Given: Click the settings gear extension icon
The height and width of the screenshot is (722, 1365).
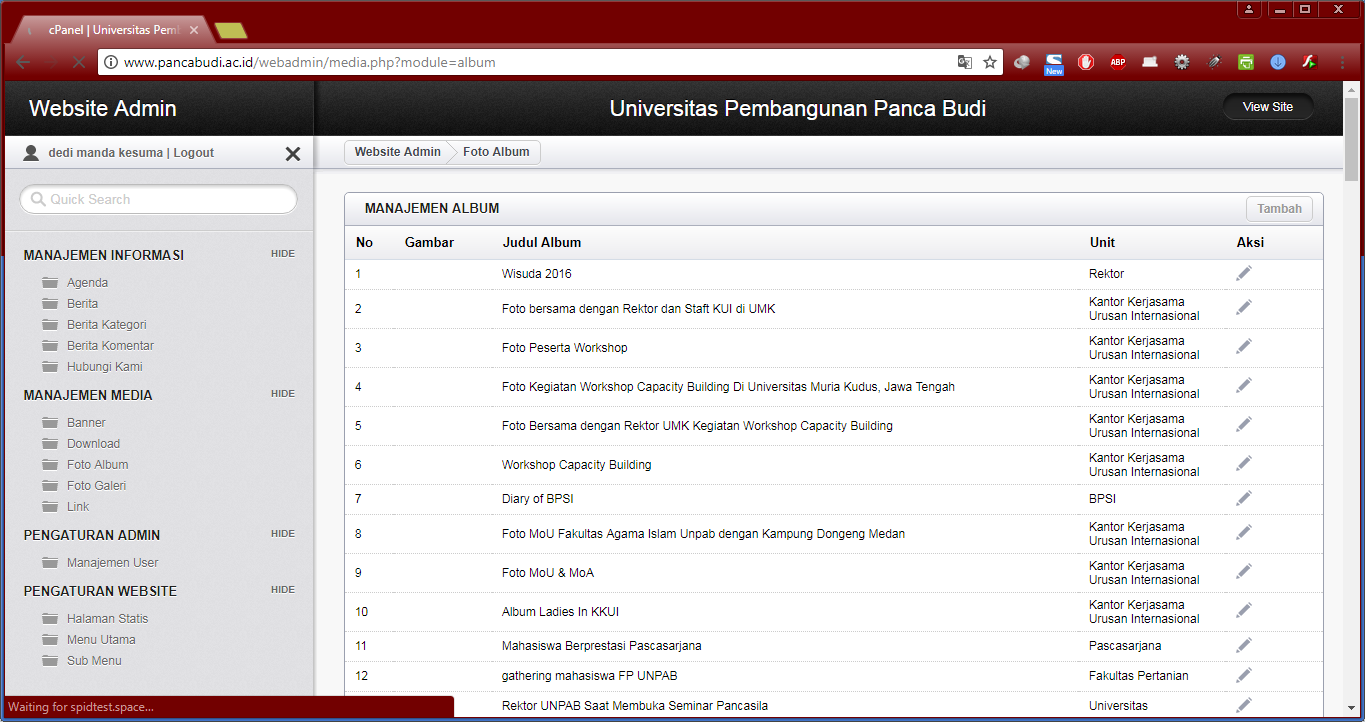Looking at the screenshot, I should [1181, 62].
